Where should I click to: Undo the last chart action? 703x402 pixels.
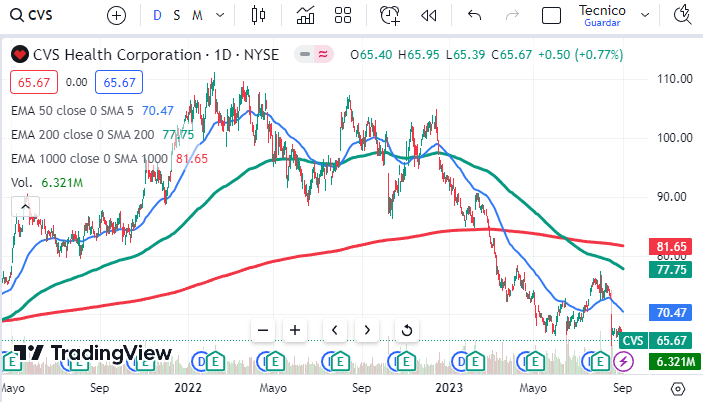(x=474, y=16)
